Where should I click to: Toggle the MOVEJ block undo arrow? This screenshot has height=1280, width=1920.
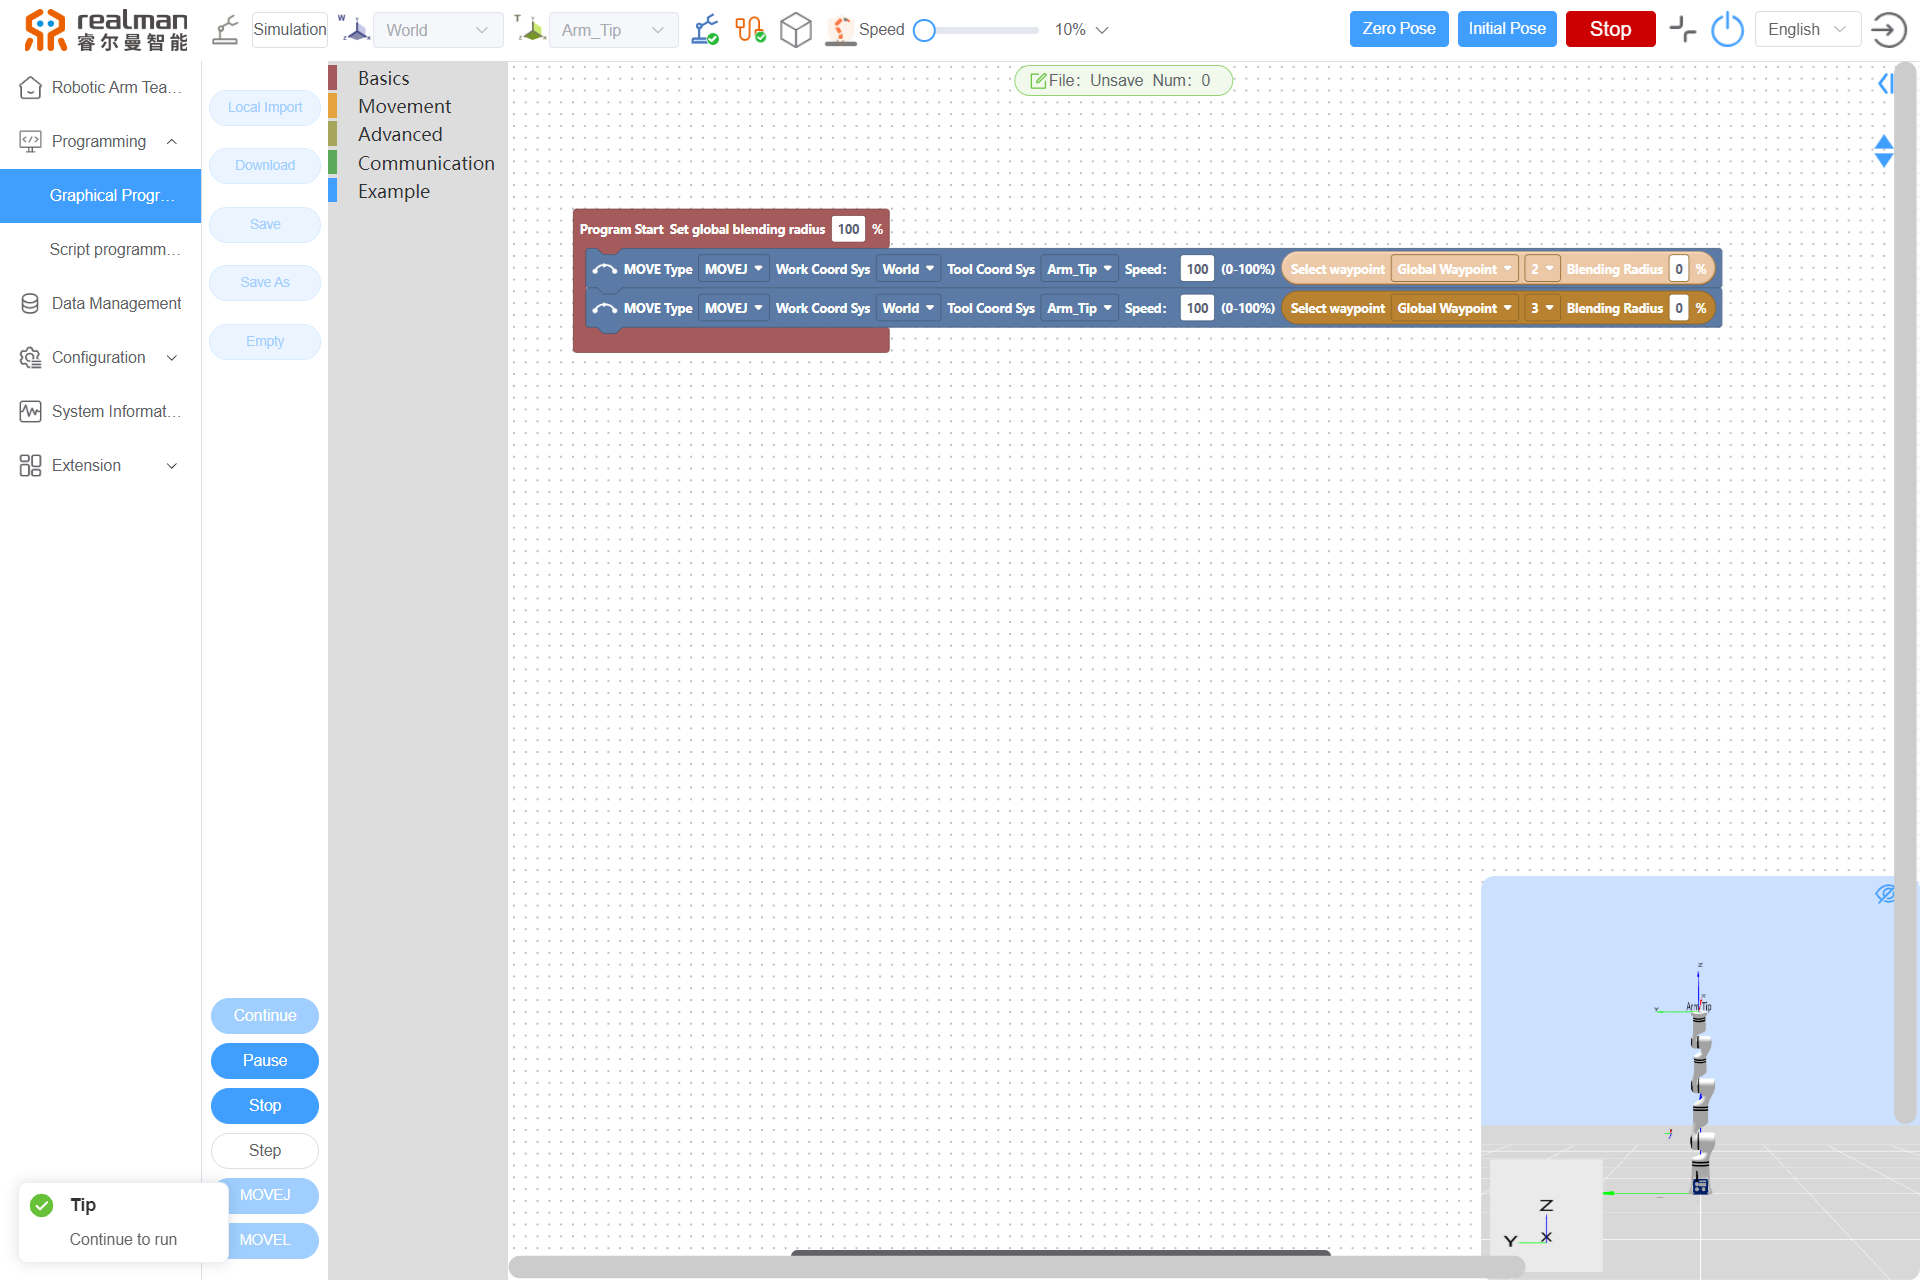pos(606,269)
